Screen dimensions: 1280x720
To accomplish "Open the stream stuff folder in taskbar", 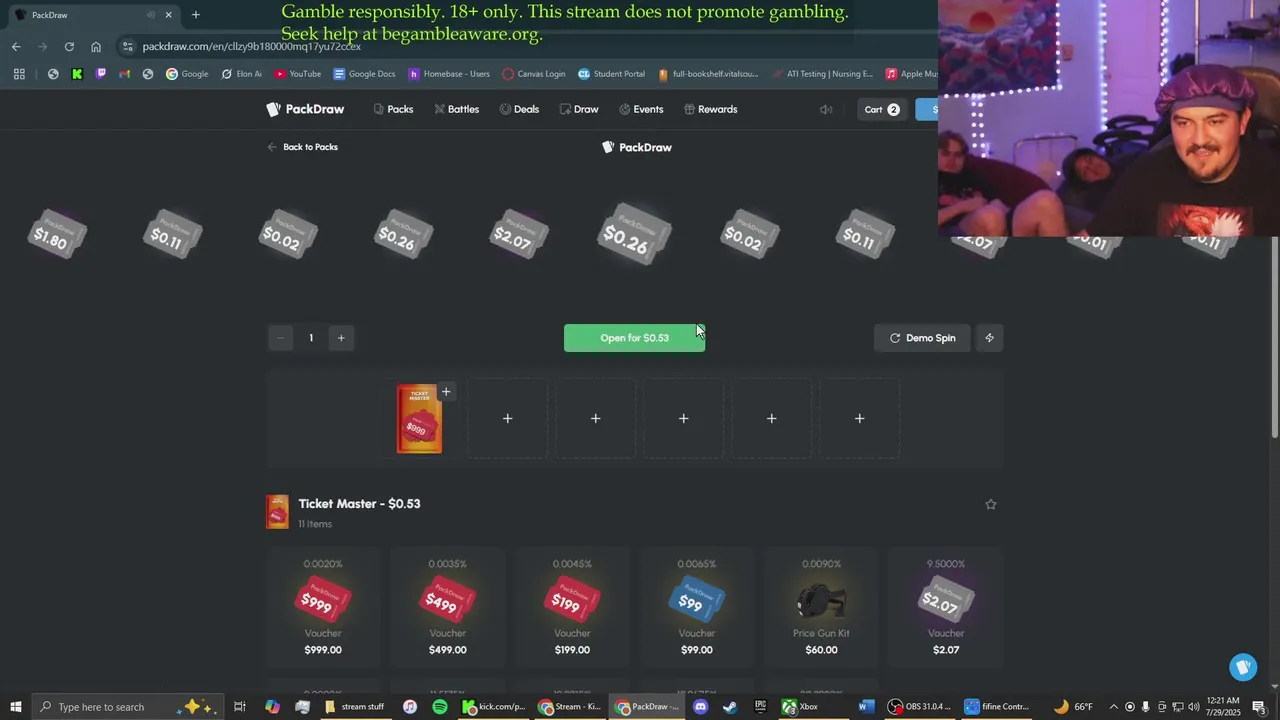I will tap(355, 707).
